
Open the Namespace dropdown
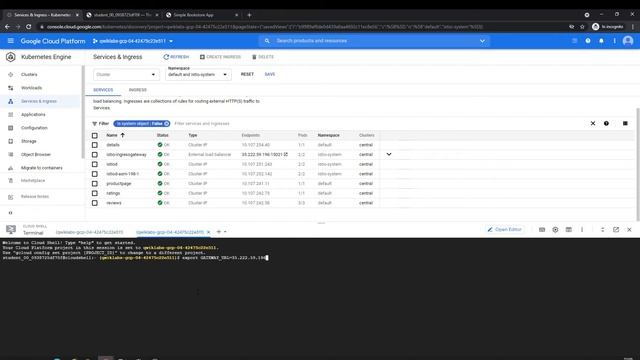[198, 74]
